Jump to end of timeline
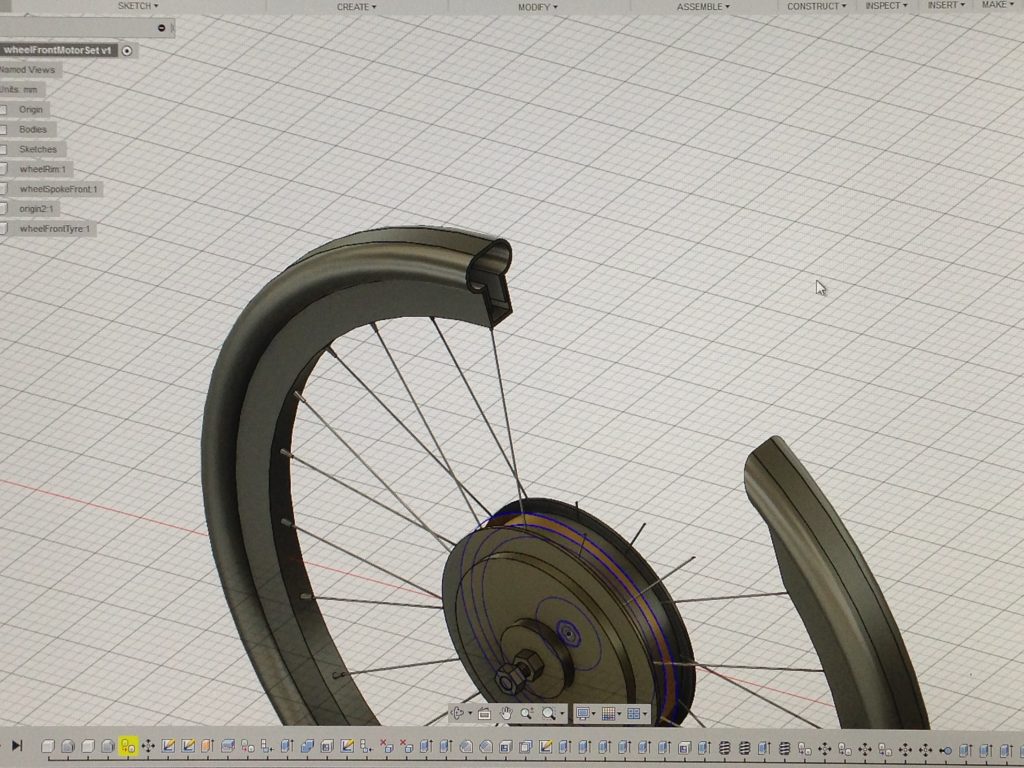 pos(17,746)
